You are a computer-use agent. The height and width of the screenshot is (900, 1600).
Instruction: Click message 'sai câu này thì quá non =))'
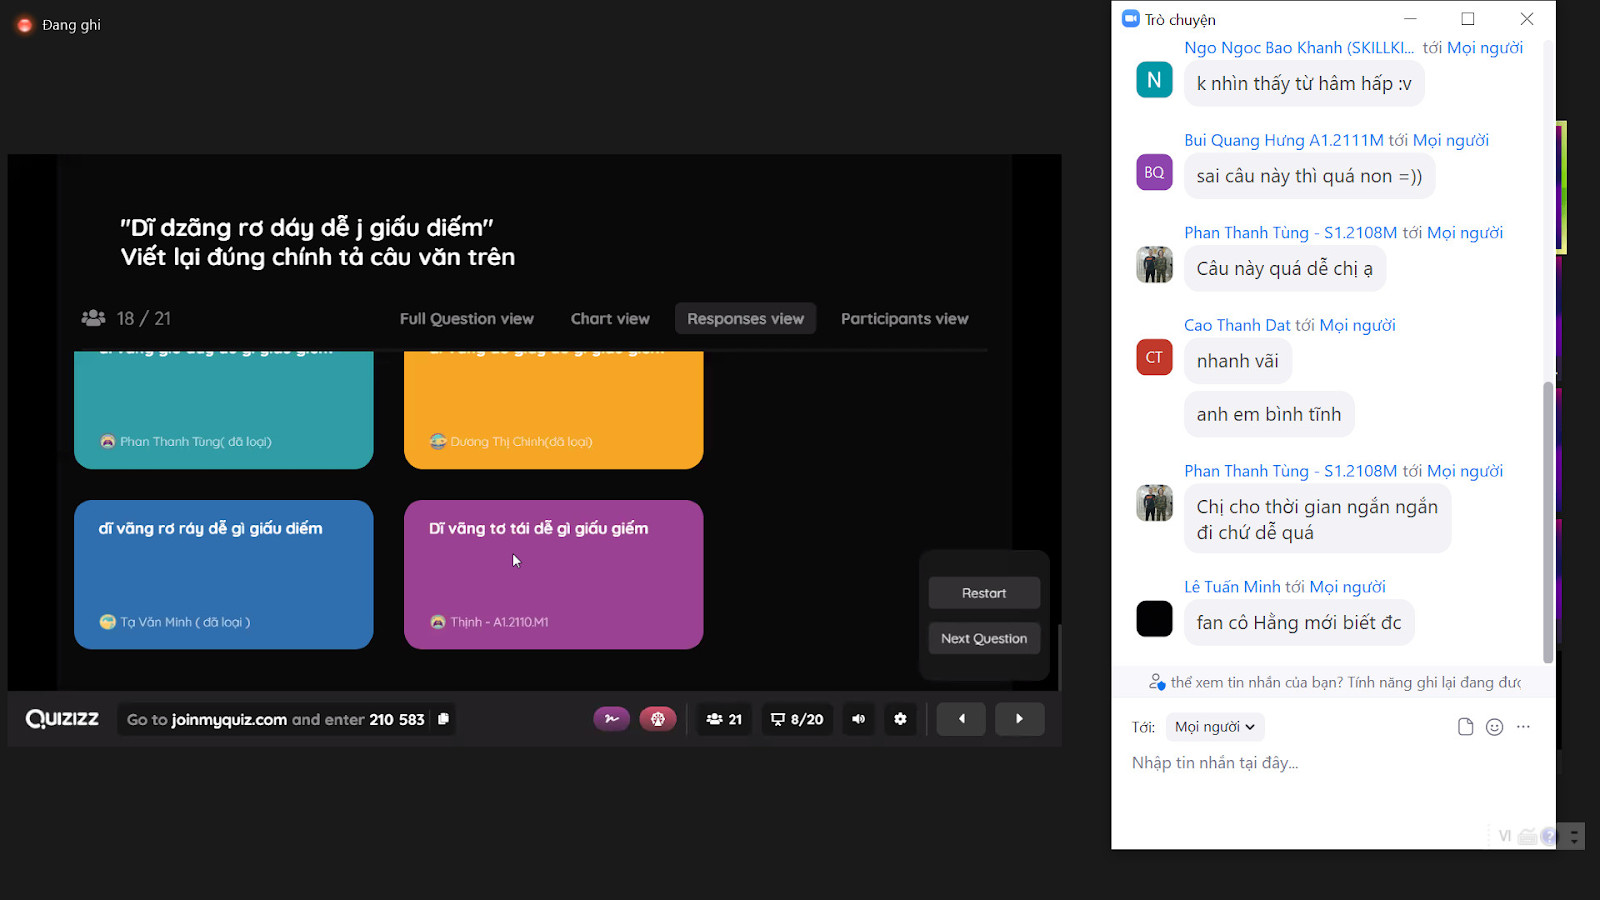tap(1309, 176)
